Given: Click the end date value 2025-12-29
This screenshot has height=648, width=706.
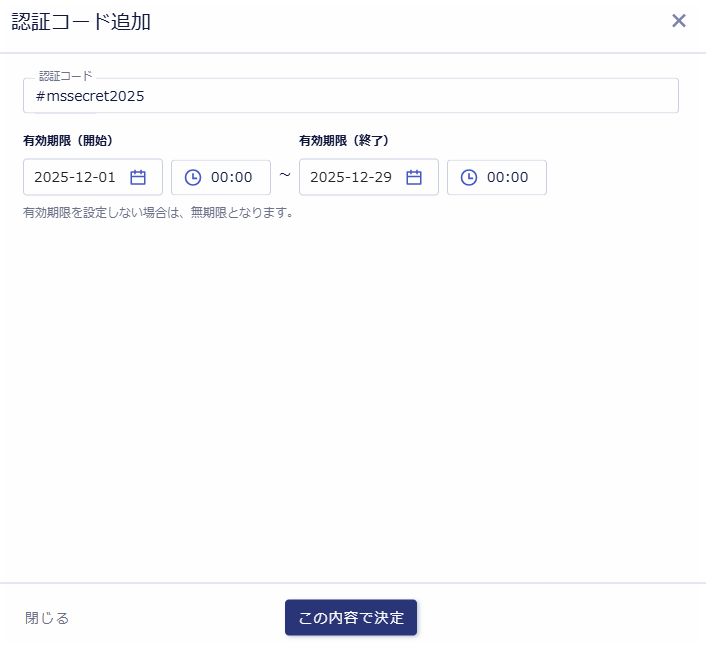Looking at the screenshot, I should point(351,177).
